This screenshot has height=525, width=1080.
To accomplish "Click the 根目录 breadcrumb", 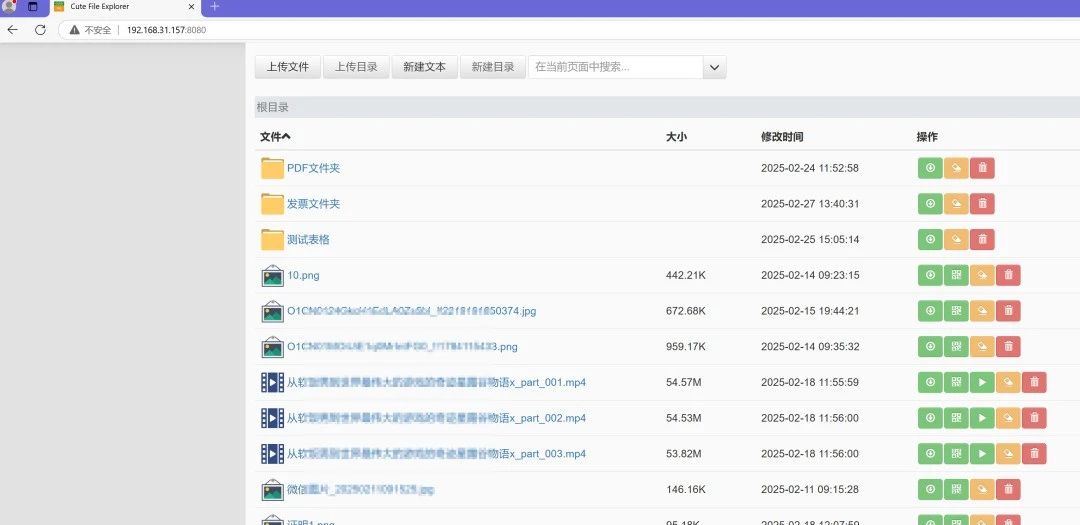I will [273, 107].
